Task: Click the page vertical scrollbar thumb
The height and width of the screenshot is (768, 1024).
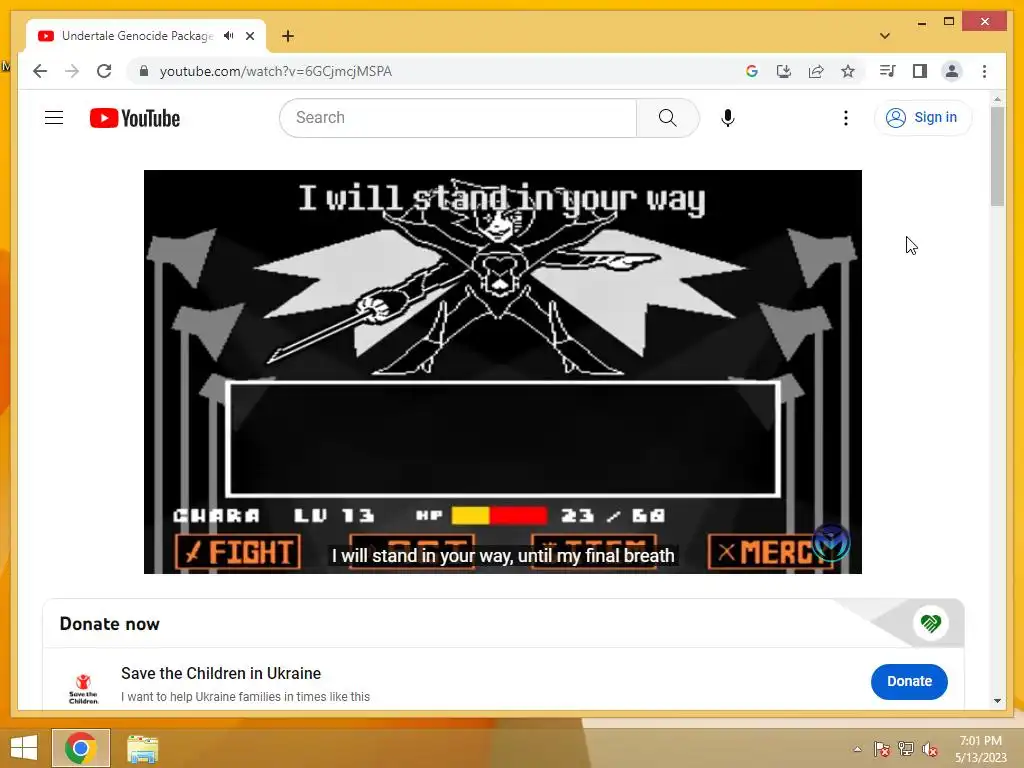Action: 997,157
